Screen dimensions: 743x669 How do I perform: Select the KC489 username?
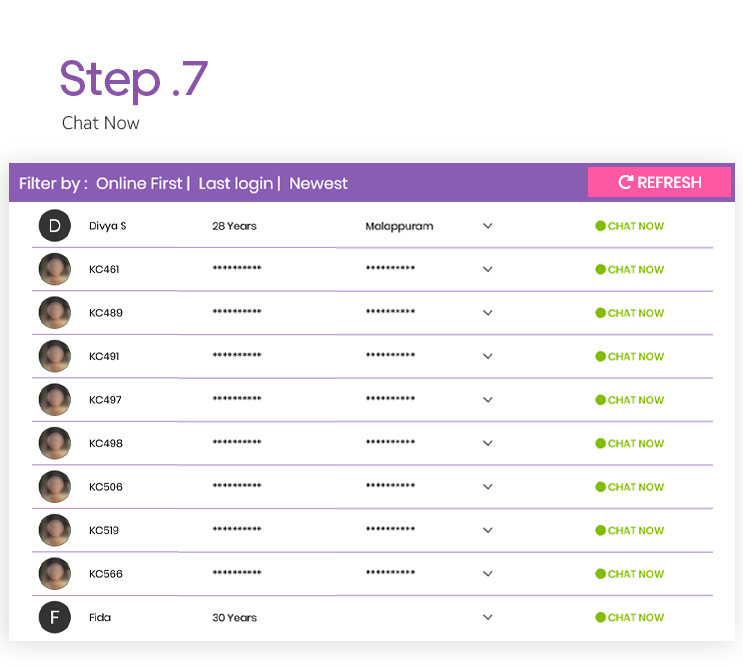point(105,313)
